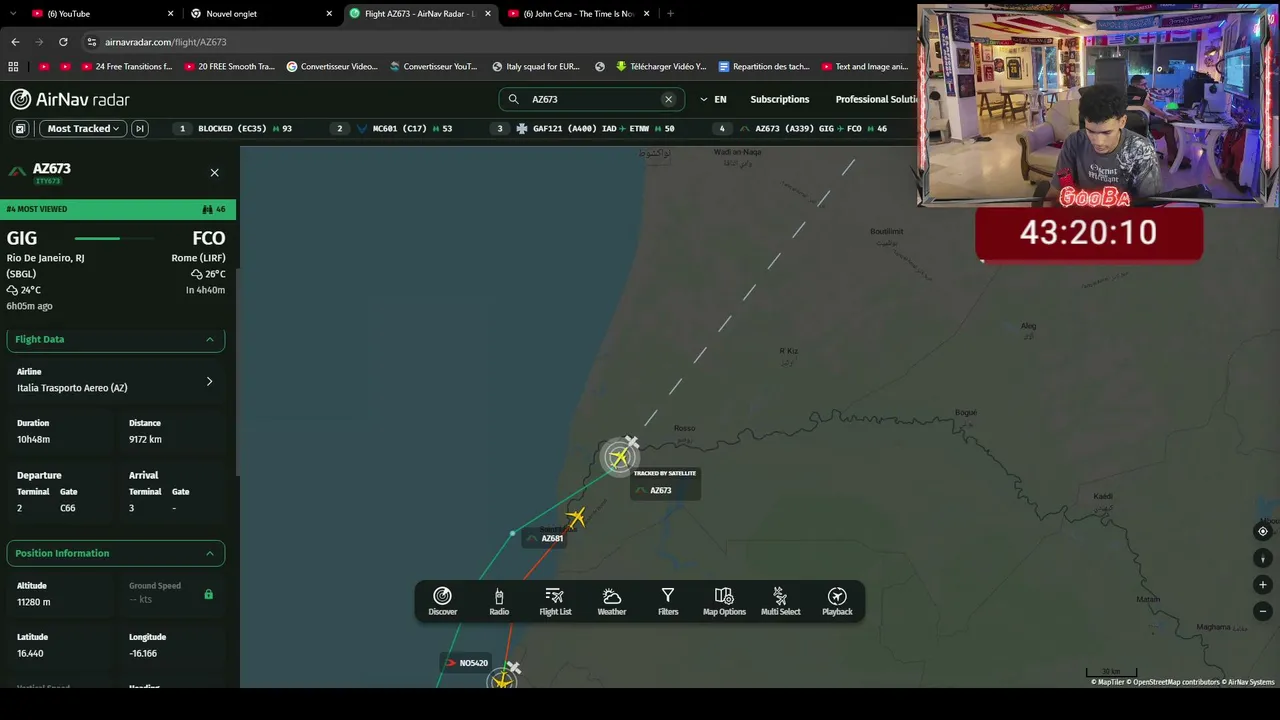The height and width of the screenshot is (720, 1280).
Task: Go back in browser history
Action: click(15, 42)
